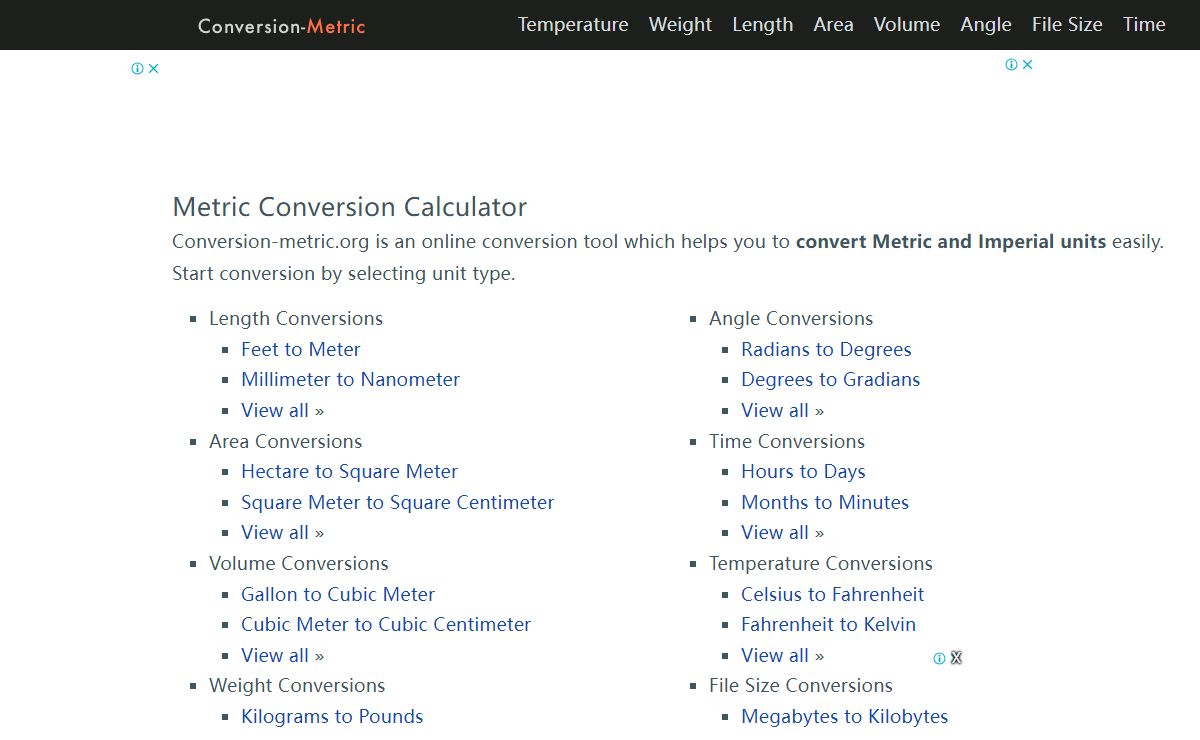This screenshot has width=1200, height=740.
Task: Go to Area in the top navigation
Action: pos(833,25)
